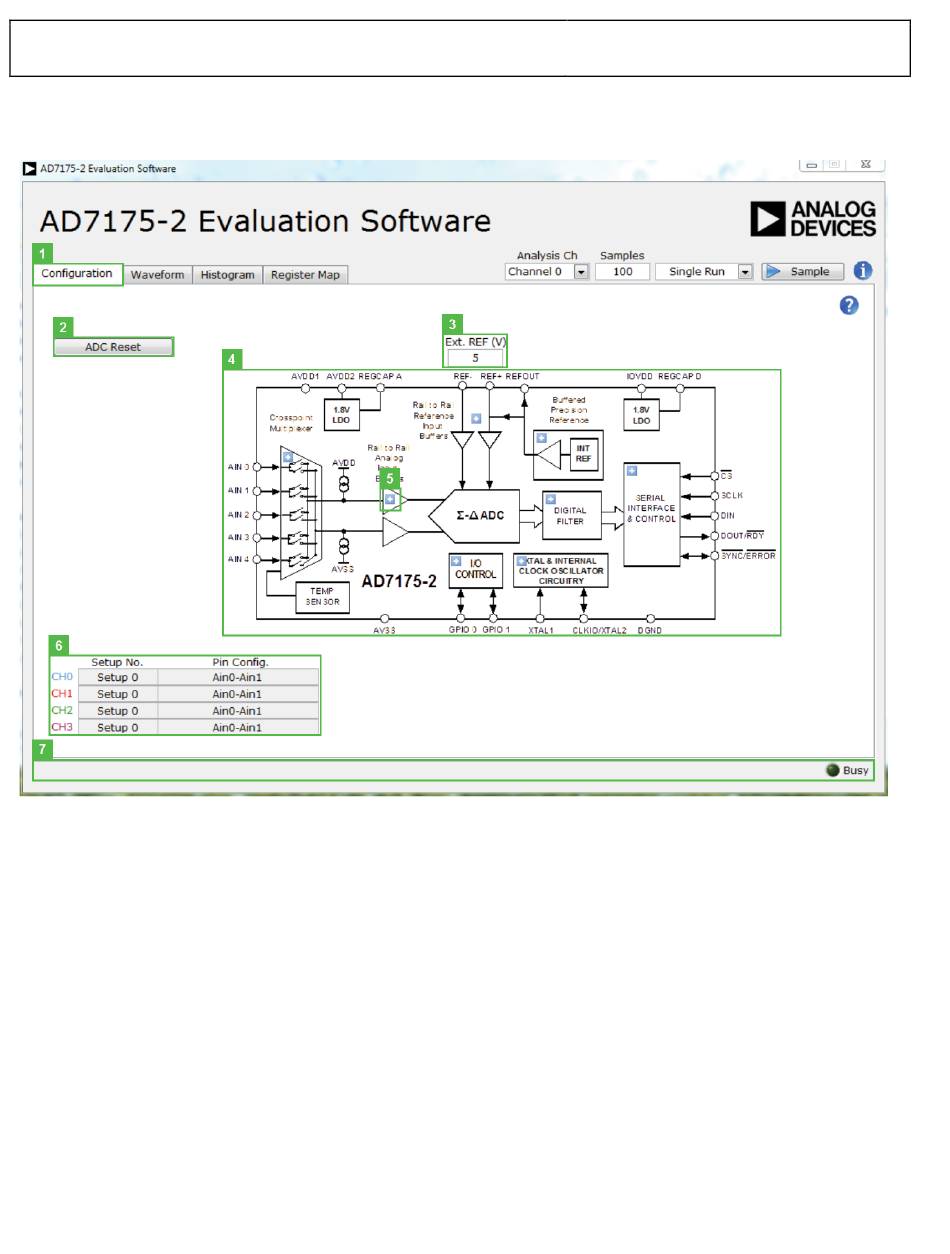The image size is (950, 1254).
Task: Open the Crosspoint Multiplexer config popup icon
Action: click(x=288, y=457)
